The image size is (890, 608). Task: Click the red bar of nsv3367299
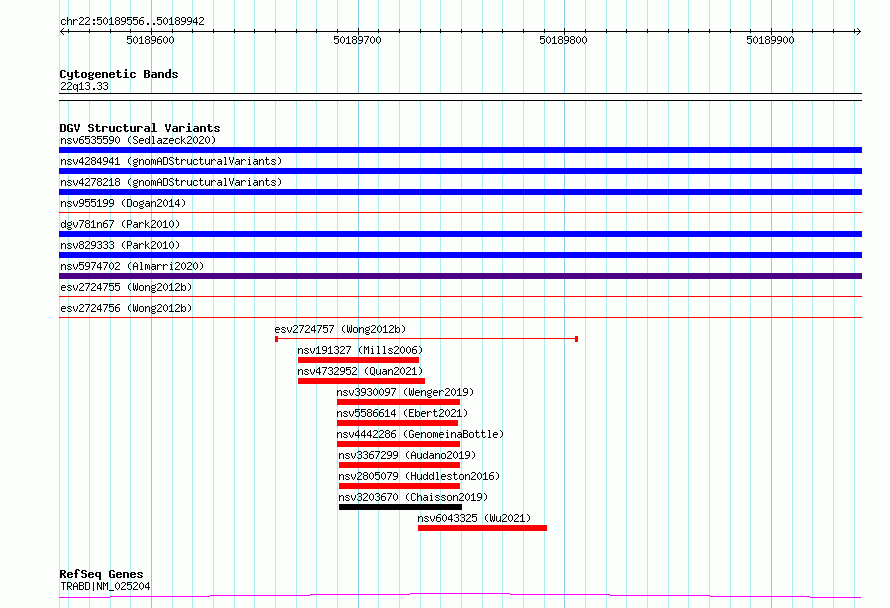point(400,465)
